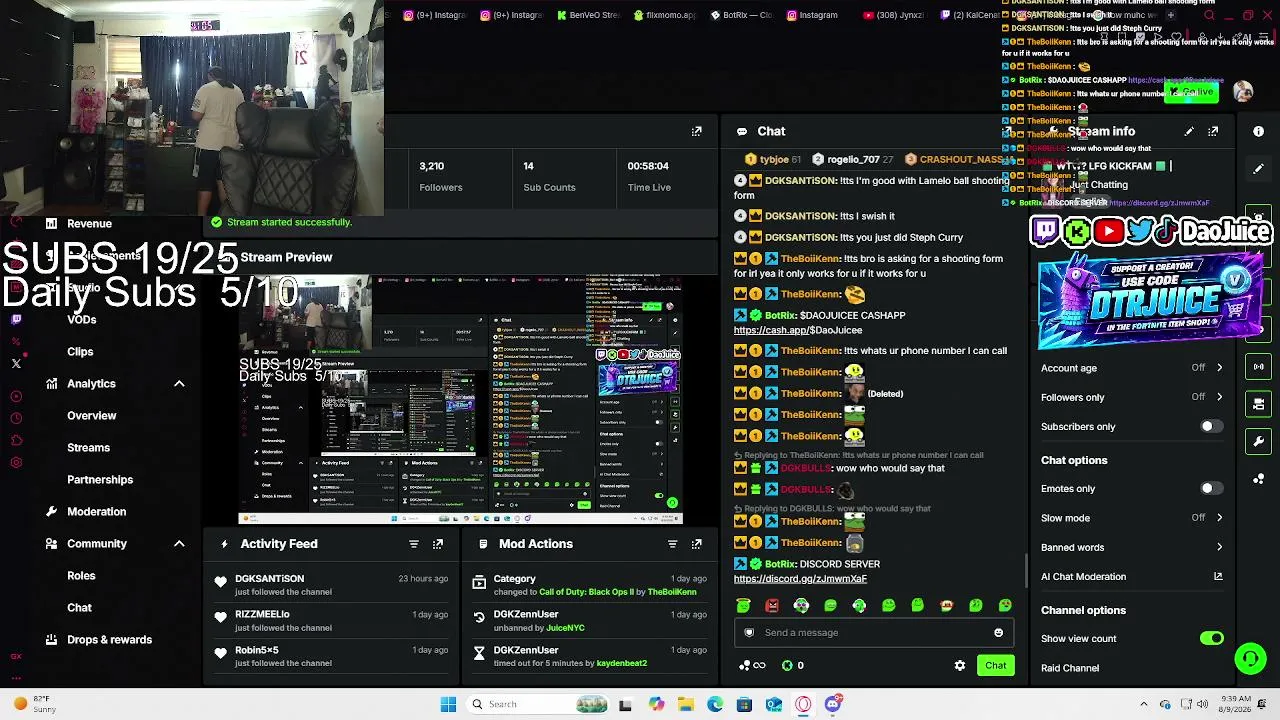1280x720 pixels.
Task: Open Slow mode setting
Action: 1132,518
